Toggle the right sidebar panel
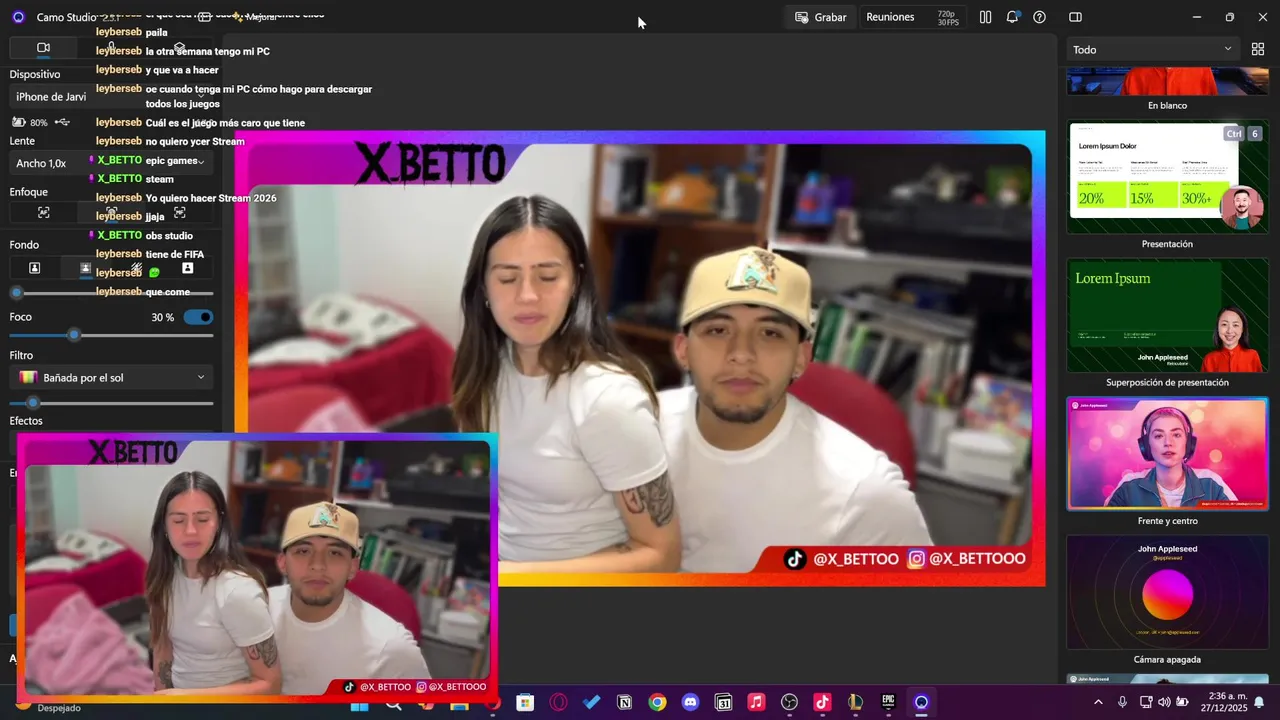The width and height of the screenshot is (1280, 720). pos(1075,17)
